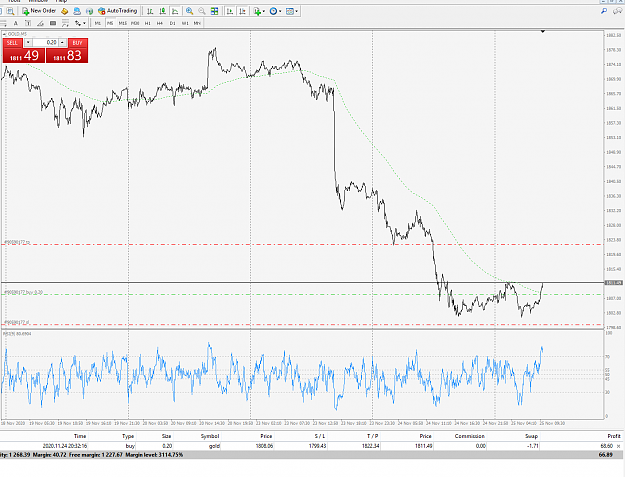Open the New Order dialog
The height and width of the screenshot is (477, 625).
pos(39,11)
